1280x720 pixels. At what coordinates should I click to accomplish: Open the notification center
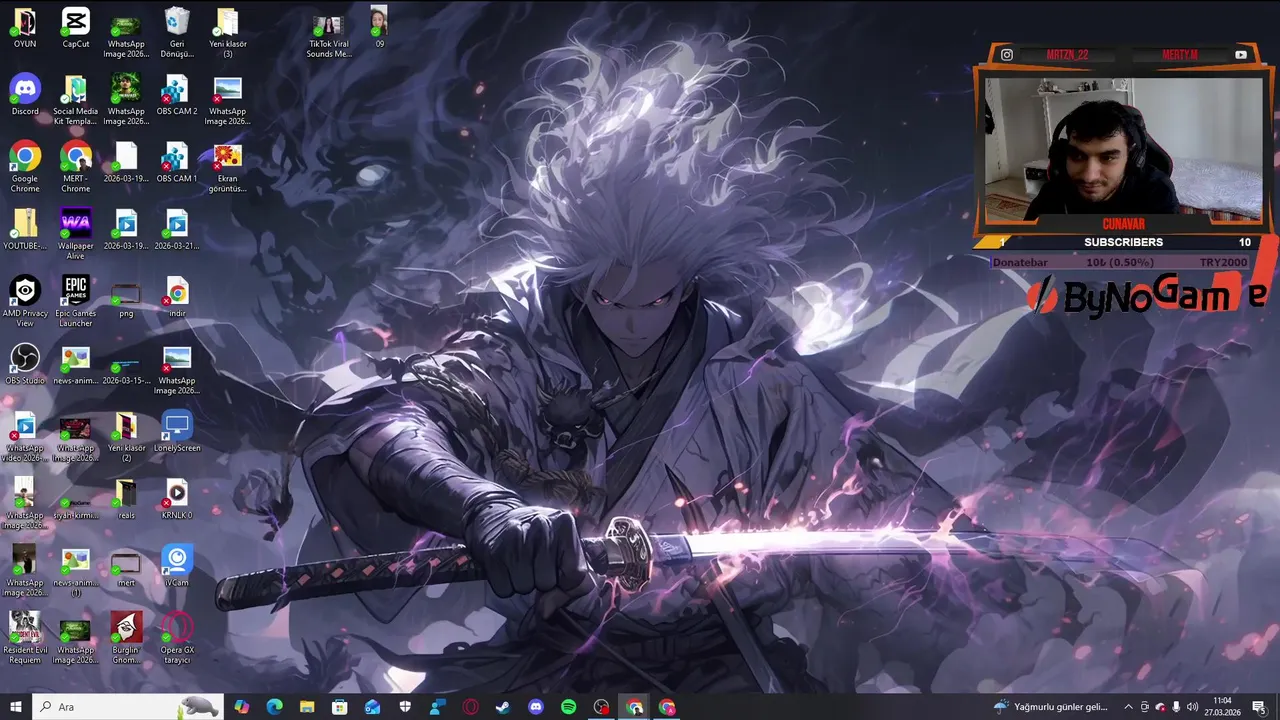[x=1258, y=707]
